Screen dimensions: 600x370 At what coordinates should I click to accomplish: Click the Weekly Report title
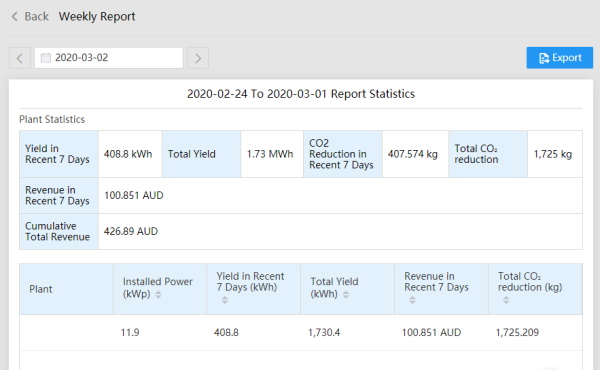coord(97,16)
